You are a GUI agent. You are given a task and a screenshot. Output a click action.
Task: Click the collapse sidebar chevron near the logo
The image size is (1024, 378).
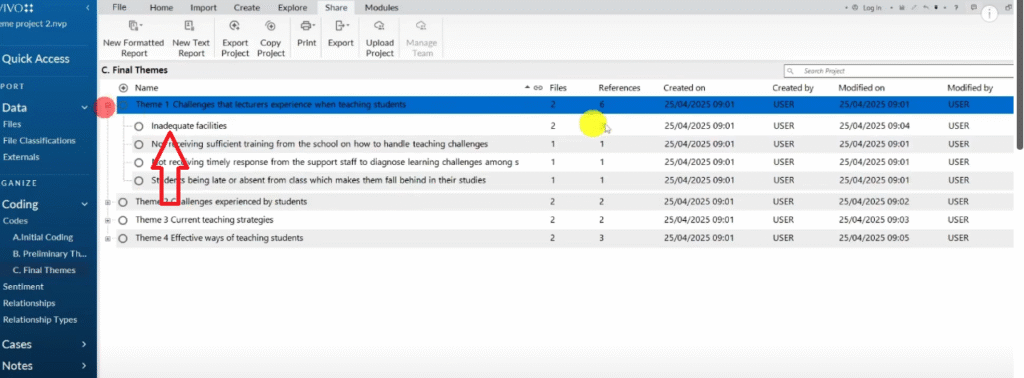[88, 8]
